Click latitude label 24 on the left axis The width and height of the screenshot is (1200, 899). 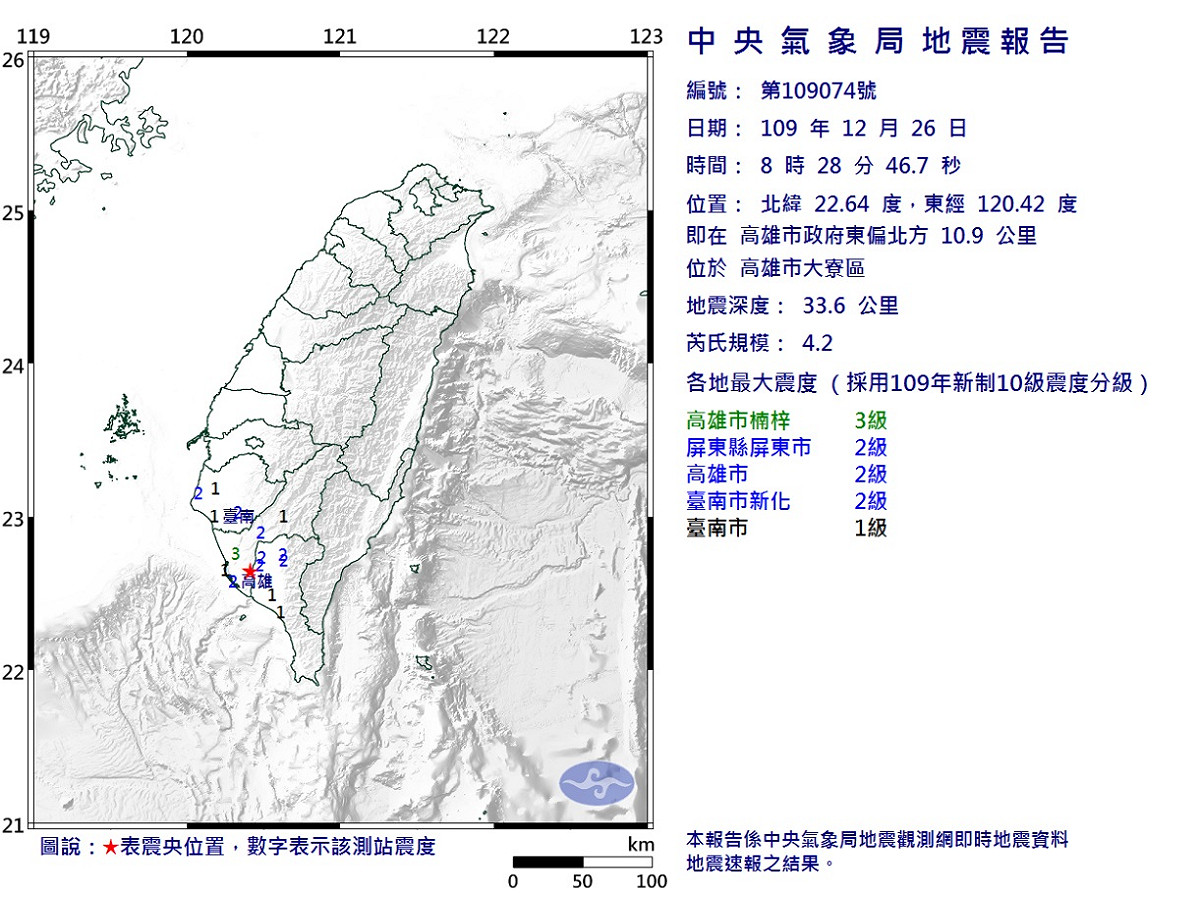[x=13, y=366]
